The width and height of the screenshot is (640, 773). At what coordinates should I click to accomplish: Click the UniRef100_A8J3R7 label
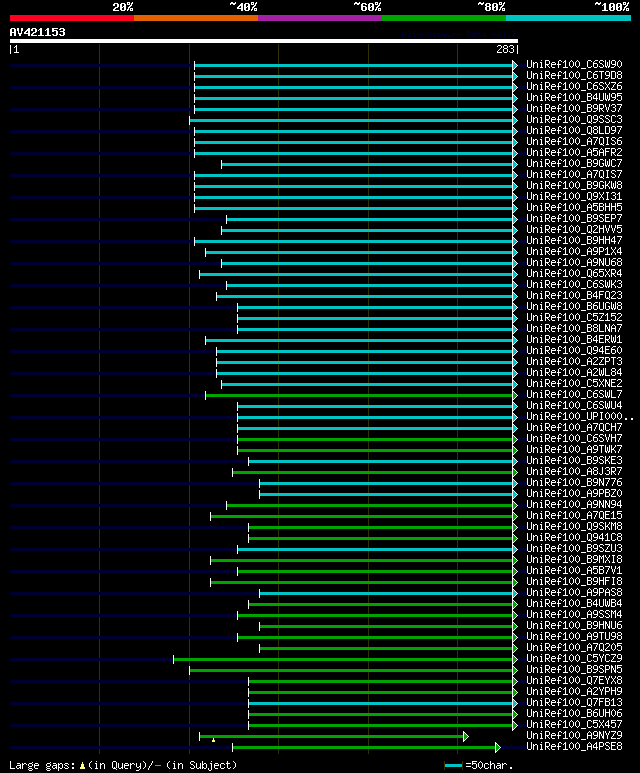[x=574, y=471]
